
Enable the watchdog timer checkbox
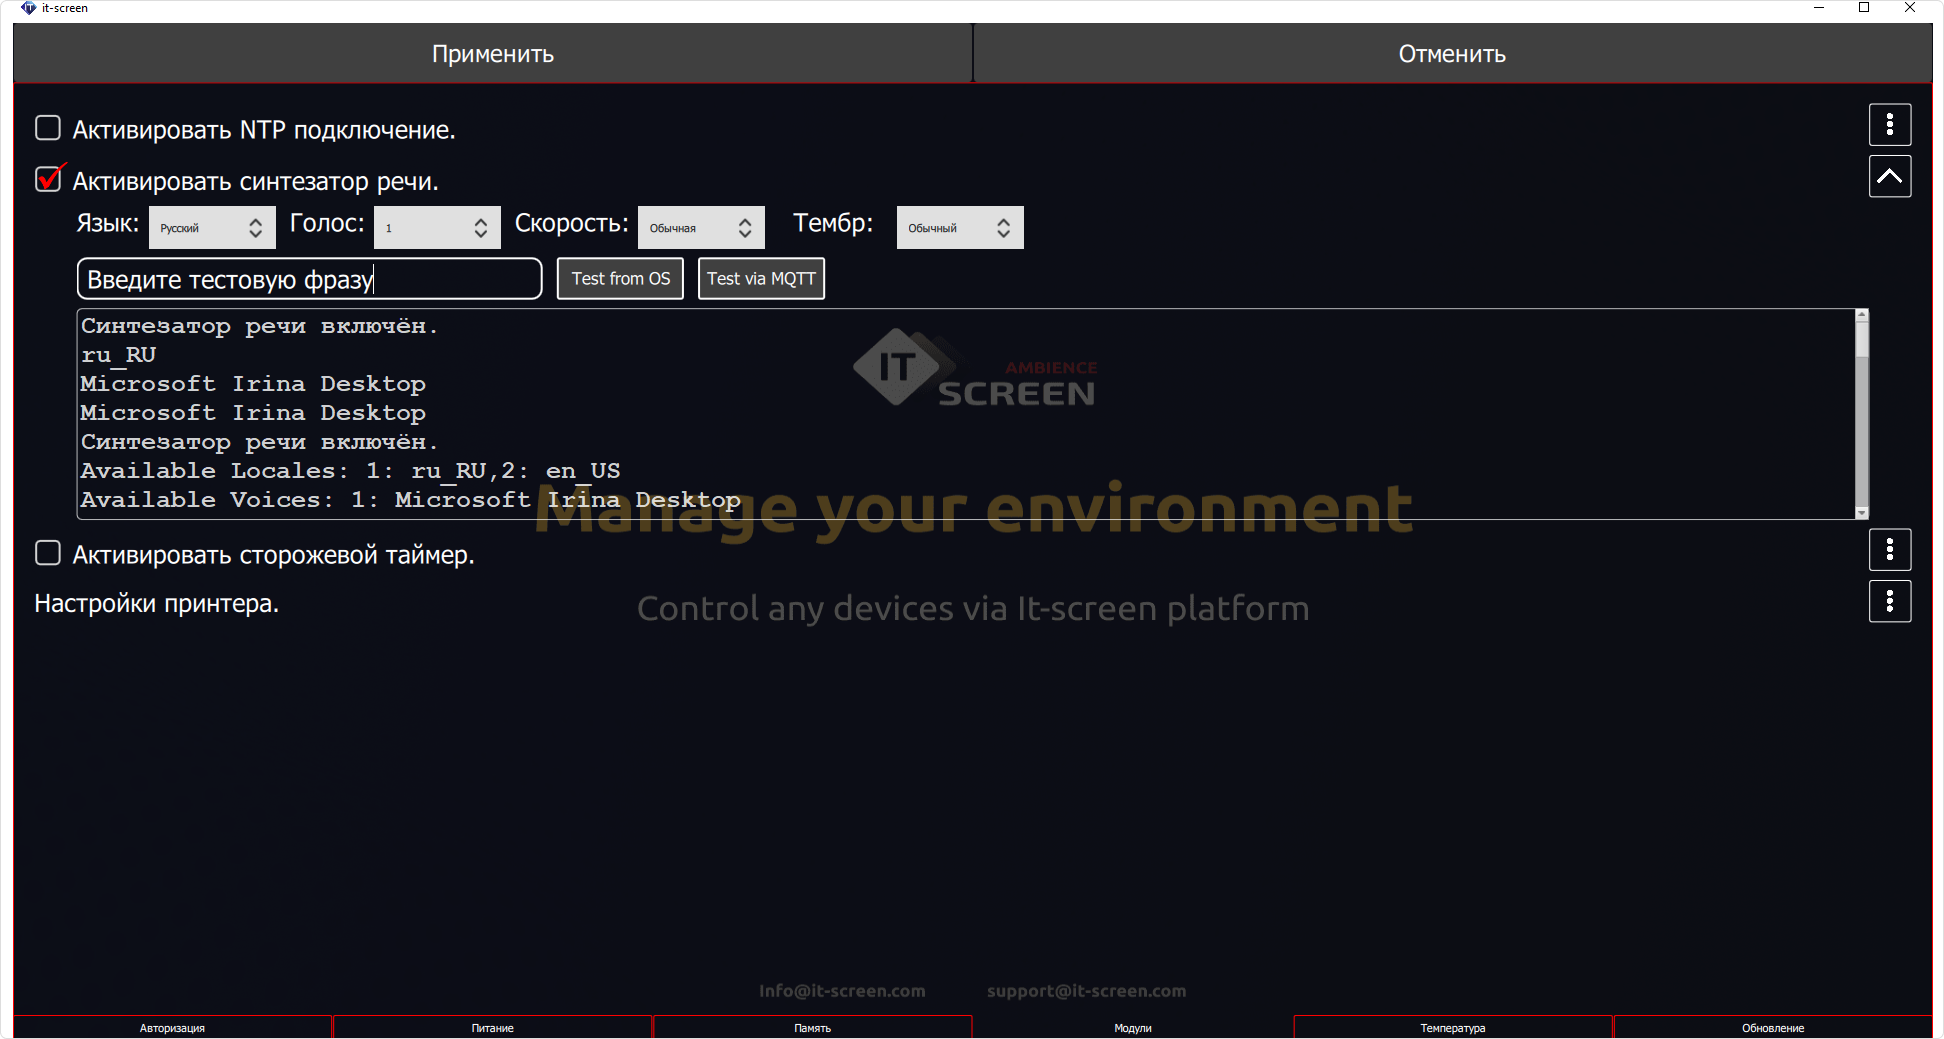tap(47, 551)
